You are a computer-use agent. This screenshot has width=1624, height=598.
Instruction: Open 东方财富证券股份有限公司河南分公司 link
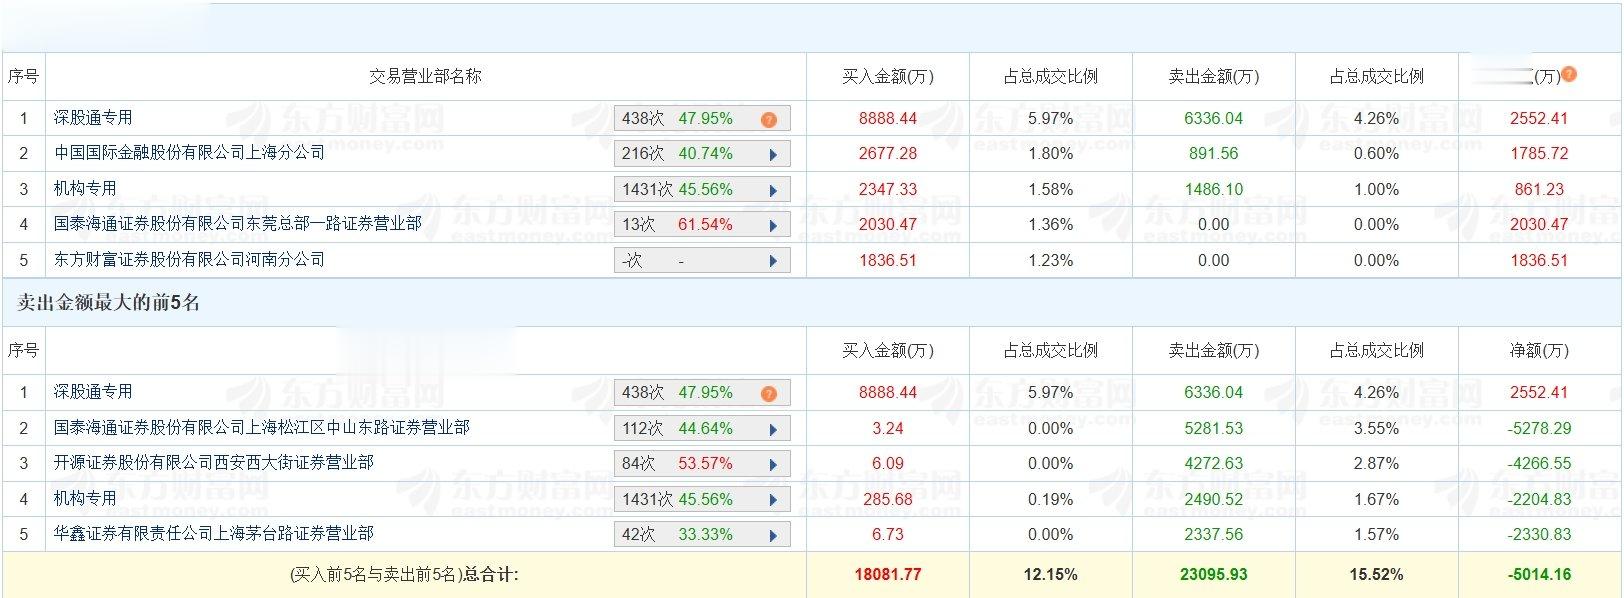coord(189,260)
